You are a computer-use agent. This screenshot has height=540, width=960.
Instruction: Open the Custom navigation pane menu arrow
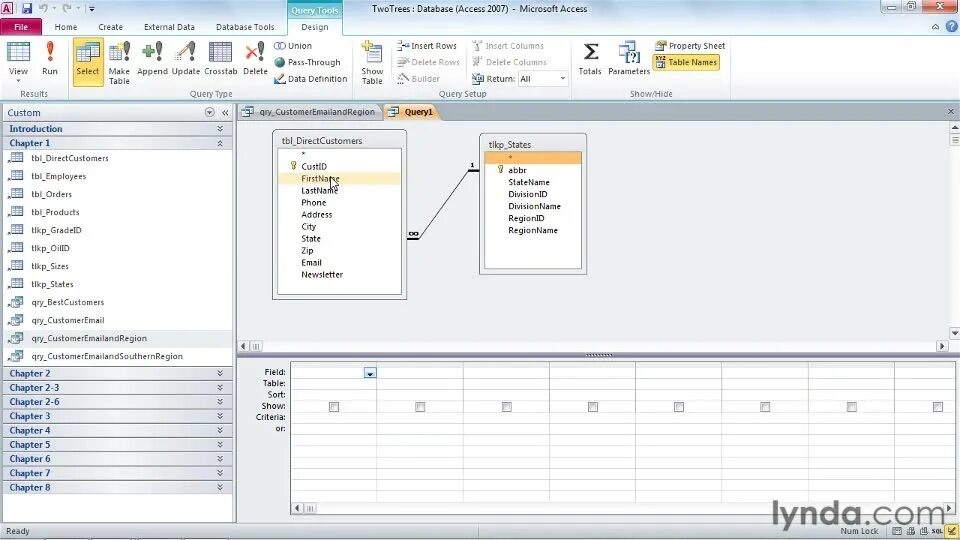tap(209, 113)
